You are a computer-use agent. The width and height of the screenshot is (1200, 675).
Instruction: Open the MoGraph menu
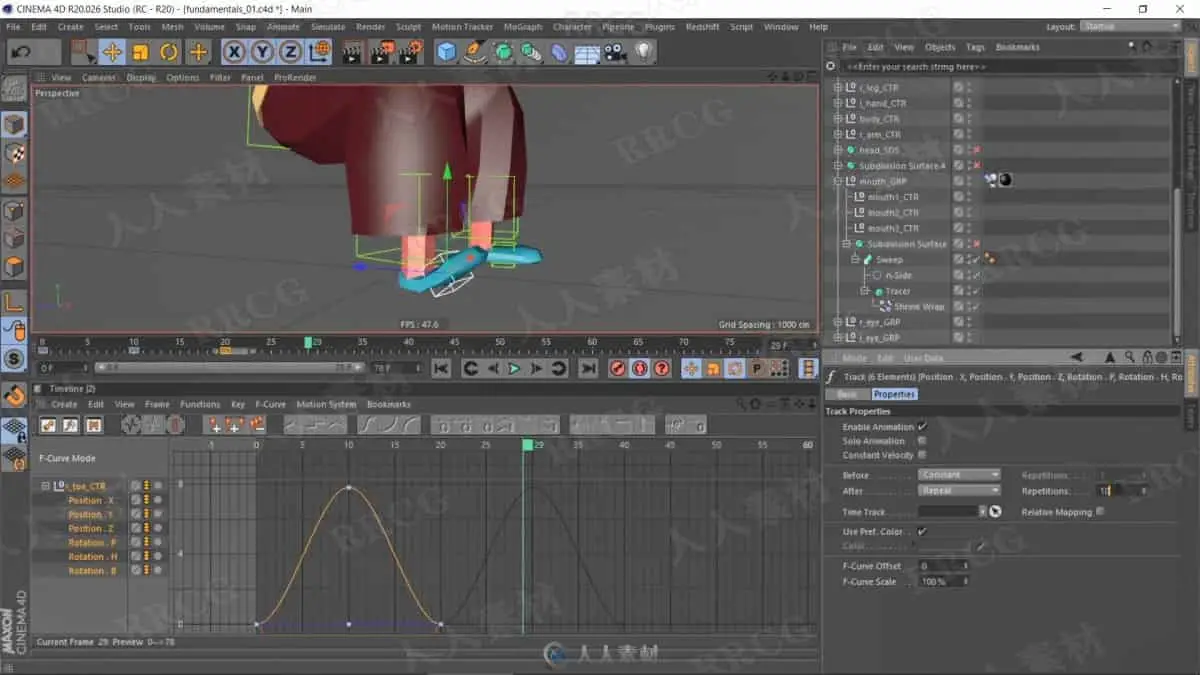(x=522, y=27)
